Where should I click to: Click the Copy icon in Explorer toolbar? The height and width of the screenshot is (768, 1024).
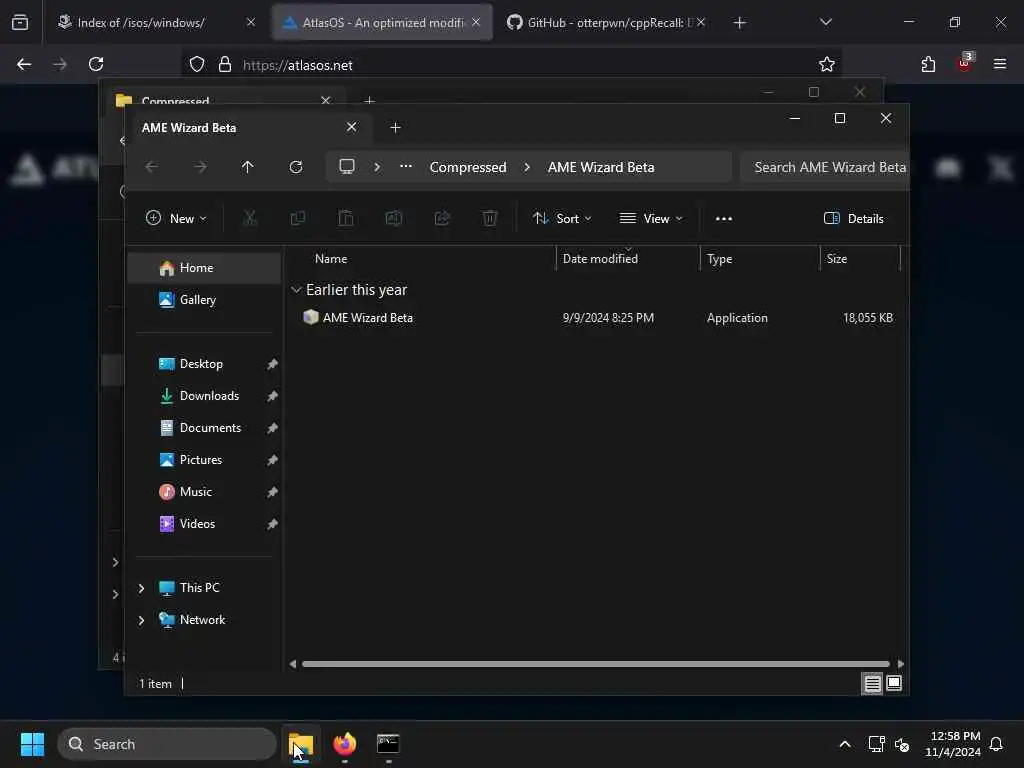tap(298, 218)
